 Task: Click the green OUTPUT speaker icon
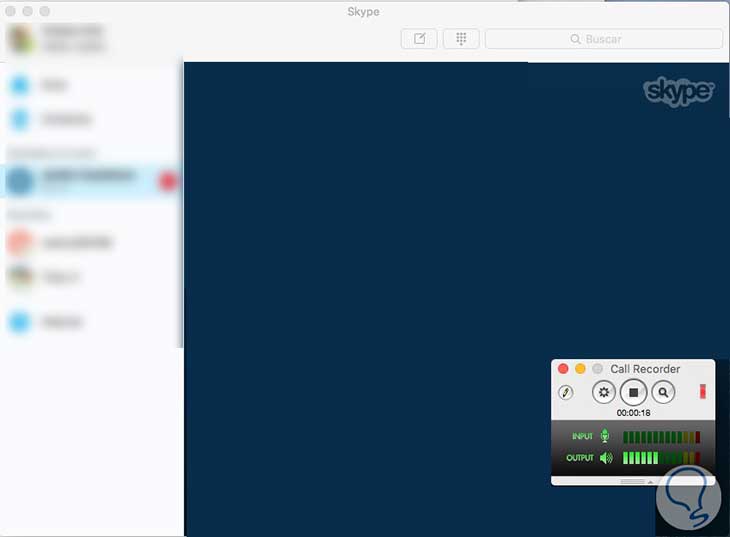click(x=606, y=458)
